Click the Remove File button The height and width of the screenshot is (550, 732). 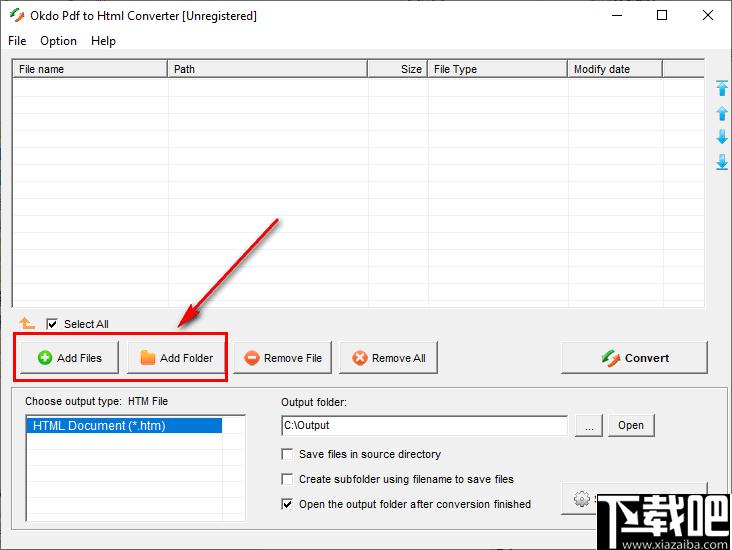[282, 358]
